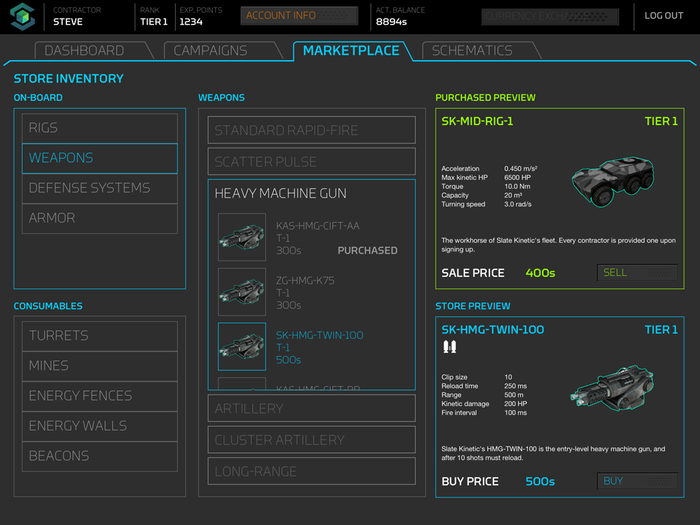Open the Currency Exchange button
The height and width of the screenshot is (525, 700).
550,17
